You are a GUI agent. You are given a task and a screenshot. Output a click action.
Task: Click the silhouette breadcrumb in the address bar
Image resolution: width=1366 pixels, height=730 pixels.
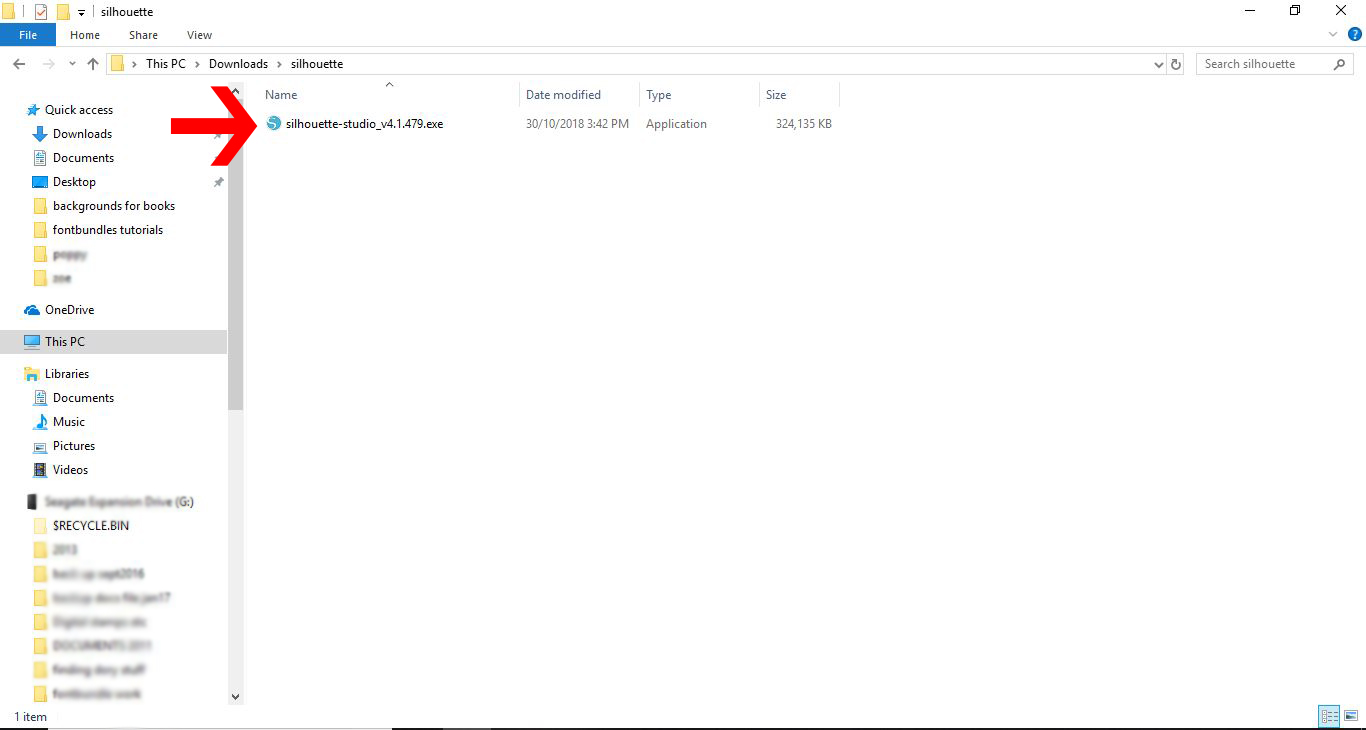pos(317,64)
